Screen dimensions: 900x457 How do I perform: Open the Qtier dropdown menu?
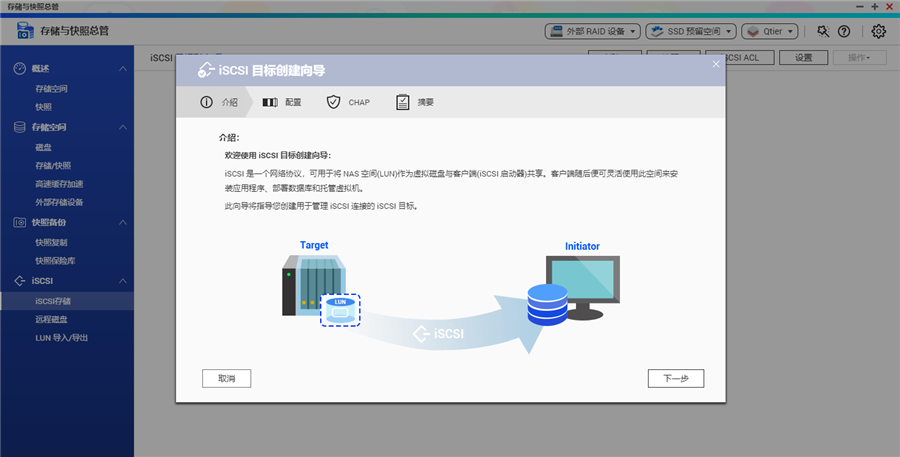tap(769, 31)
